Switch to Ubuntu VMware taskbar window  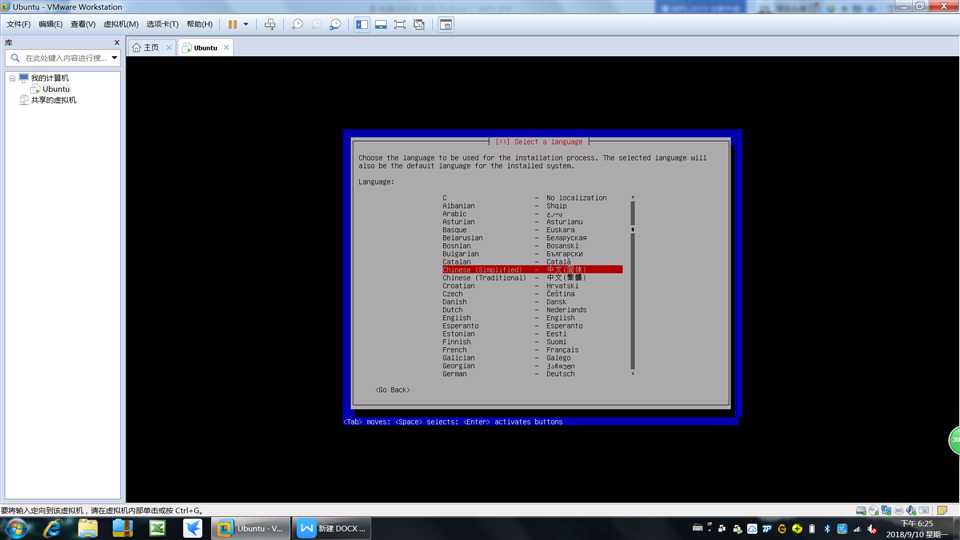tap(250, 528)
